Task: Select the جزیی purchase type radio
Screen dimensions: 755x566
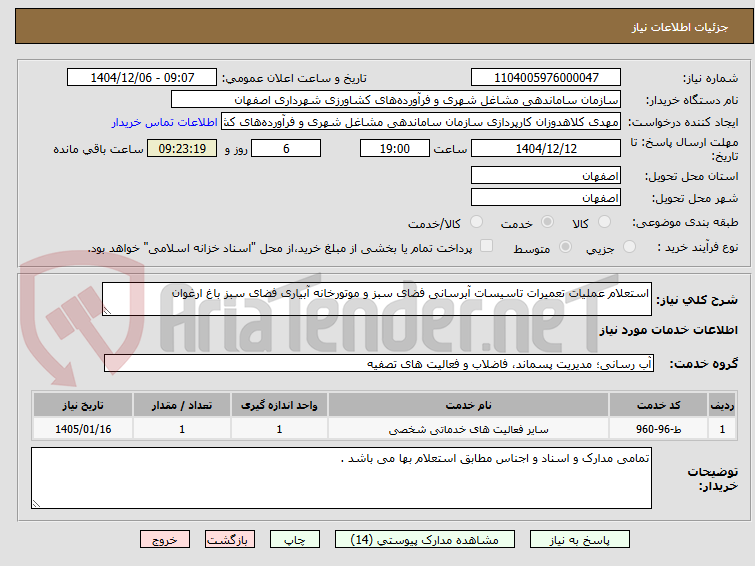Action: (x=629, y=247)
